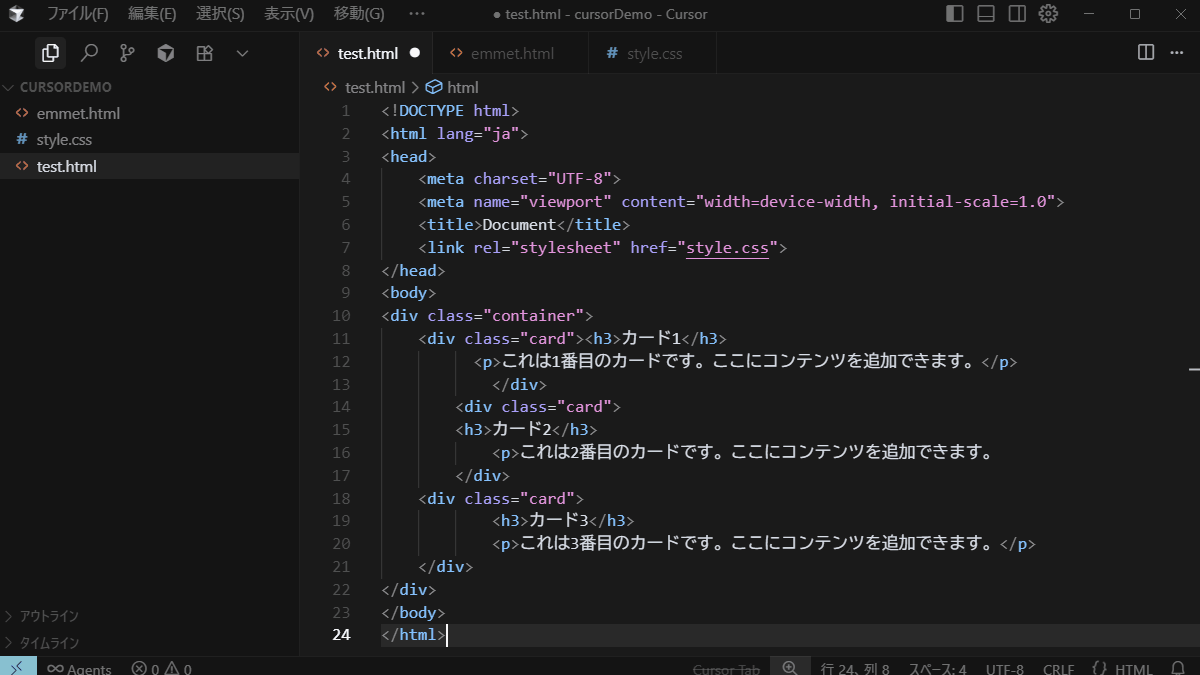Open the 編集(E) menu
The image size is (1200, 675).
click(151, 14)
